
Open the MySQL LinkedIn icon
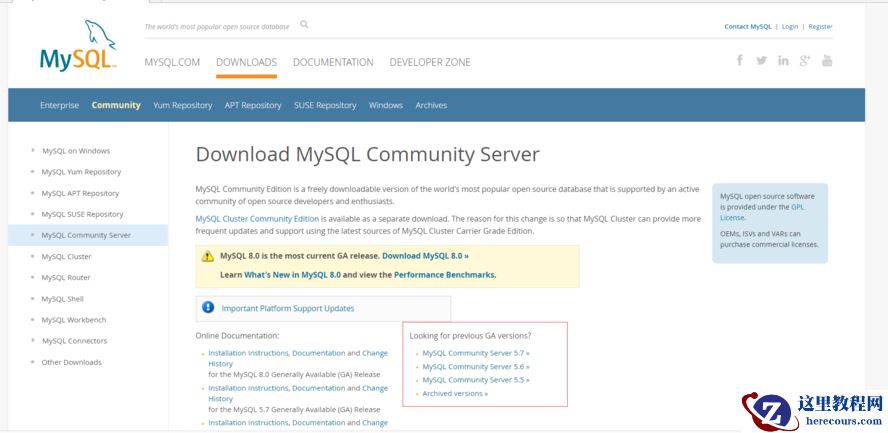[783, 61]
